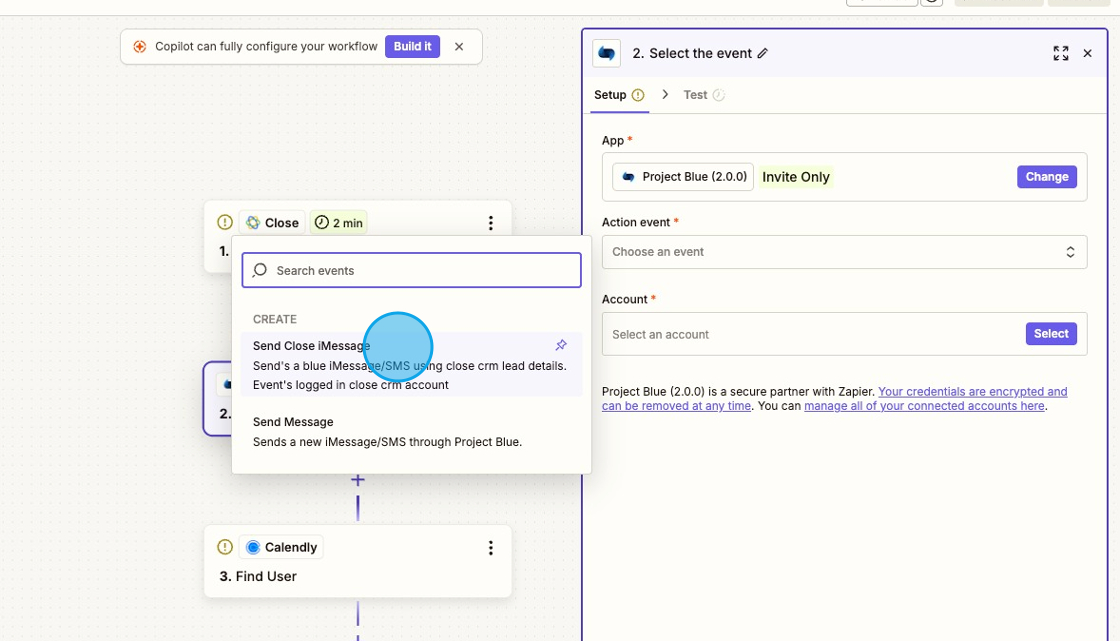
Task: Open the Choose an event dropdown
Action: point(845,251)
